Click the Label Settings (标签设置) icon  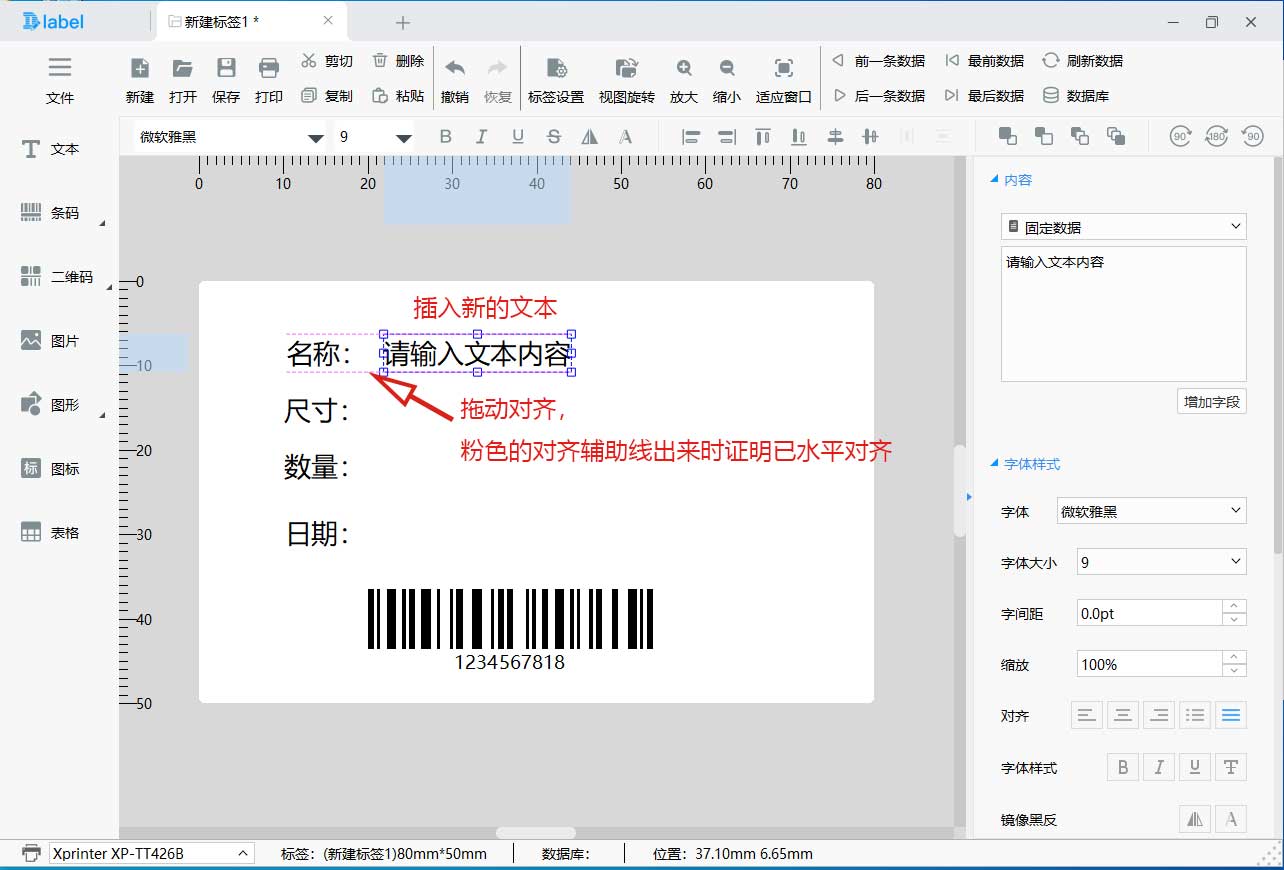(555, 79)
